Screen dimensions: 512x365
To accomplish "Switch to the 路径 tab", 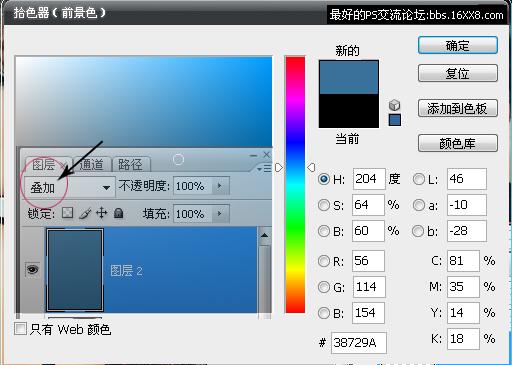I will pos(130,164).
